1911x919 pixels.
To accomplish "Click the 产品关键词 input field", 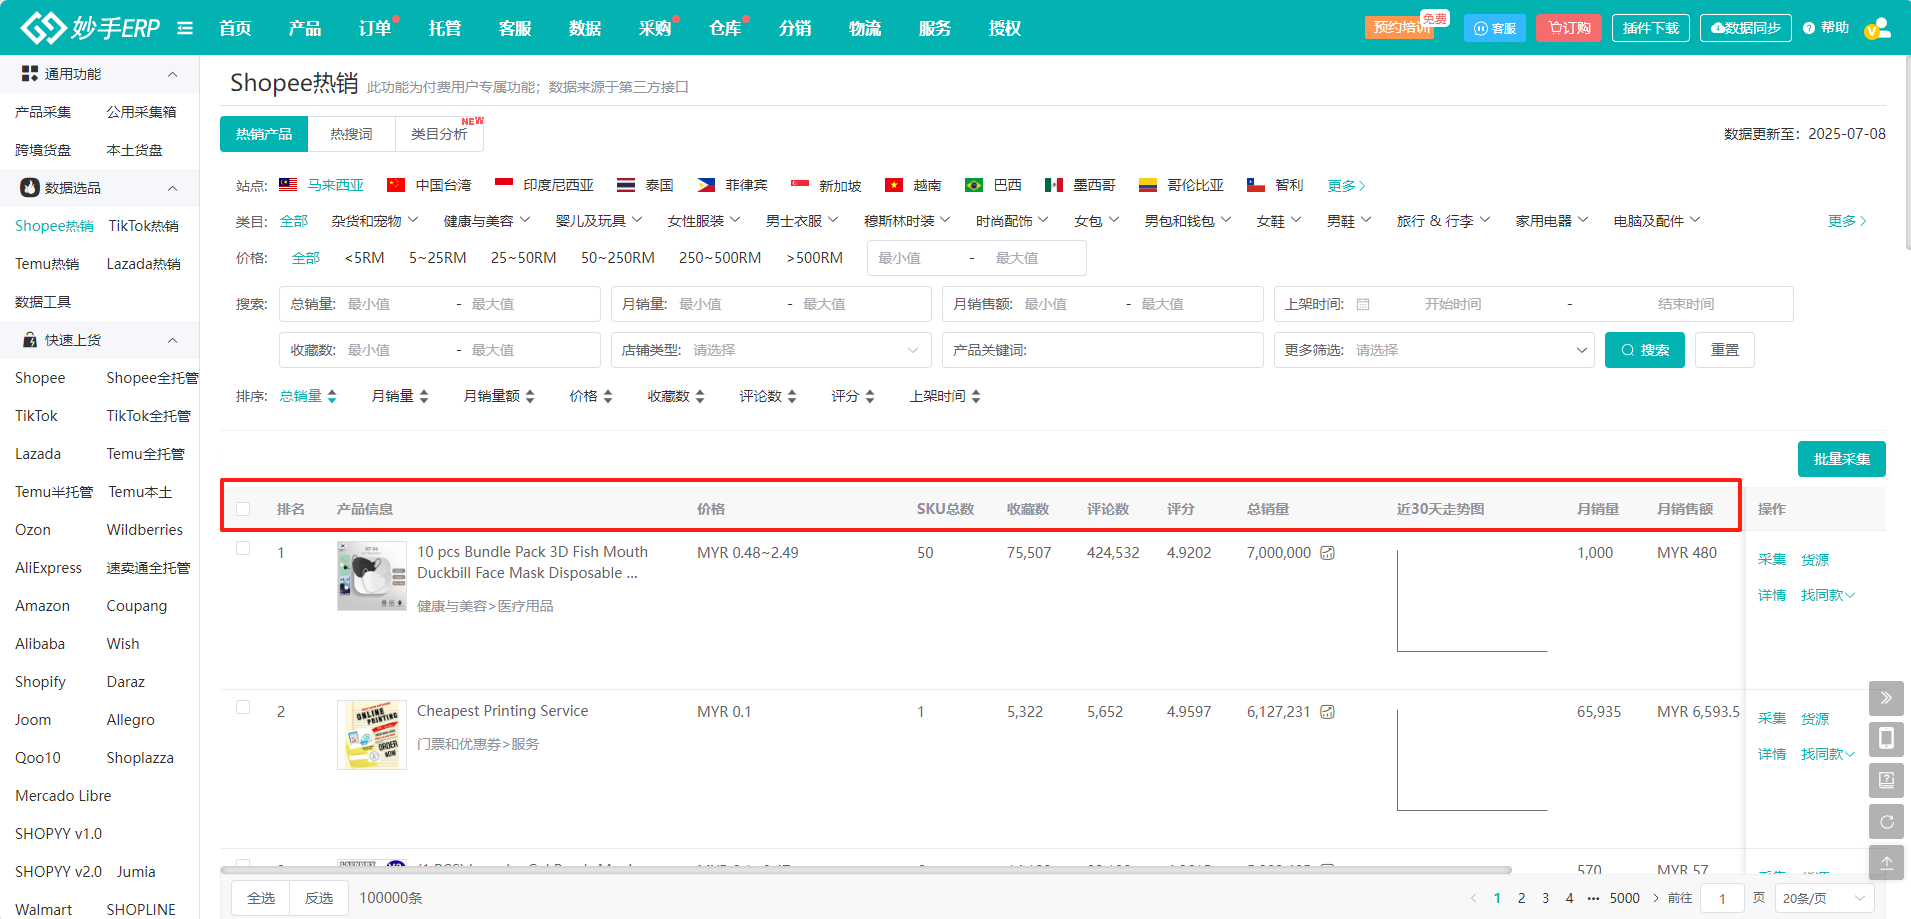I will pyautogui.click(x=1103, y=350).
